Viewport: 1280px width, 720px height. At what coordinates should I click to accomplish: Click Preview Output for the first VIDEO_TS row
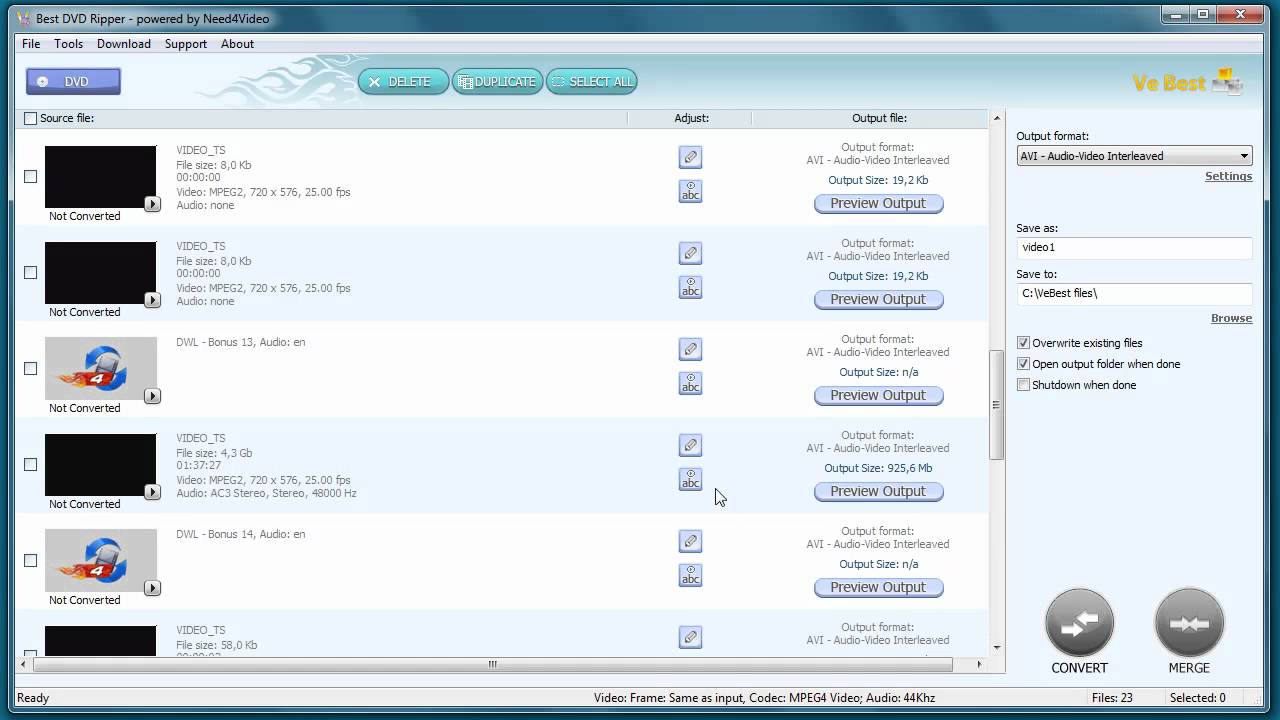[x=878, y=203]
